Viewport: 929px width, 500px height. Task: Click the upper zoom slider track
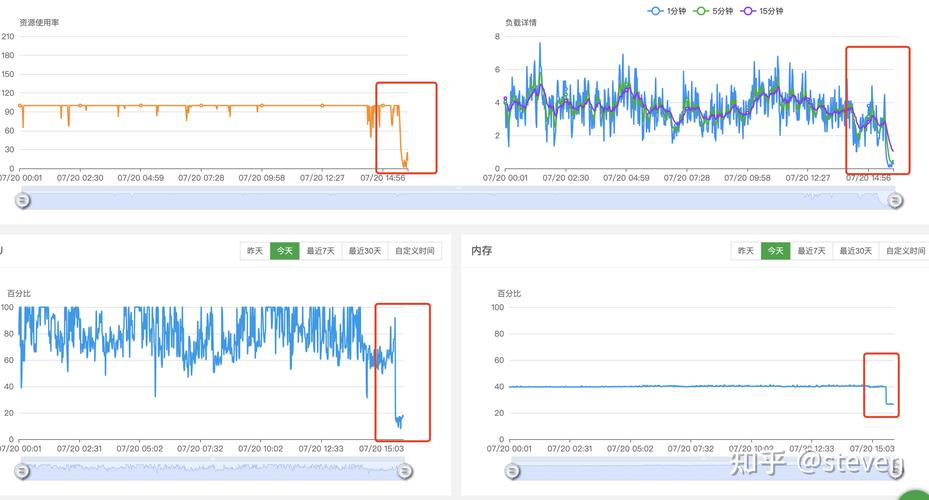[459, 198]
